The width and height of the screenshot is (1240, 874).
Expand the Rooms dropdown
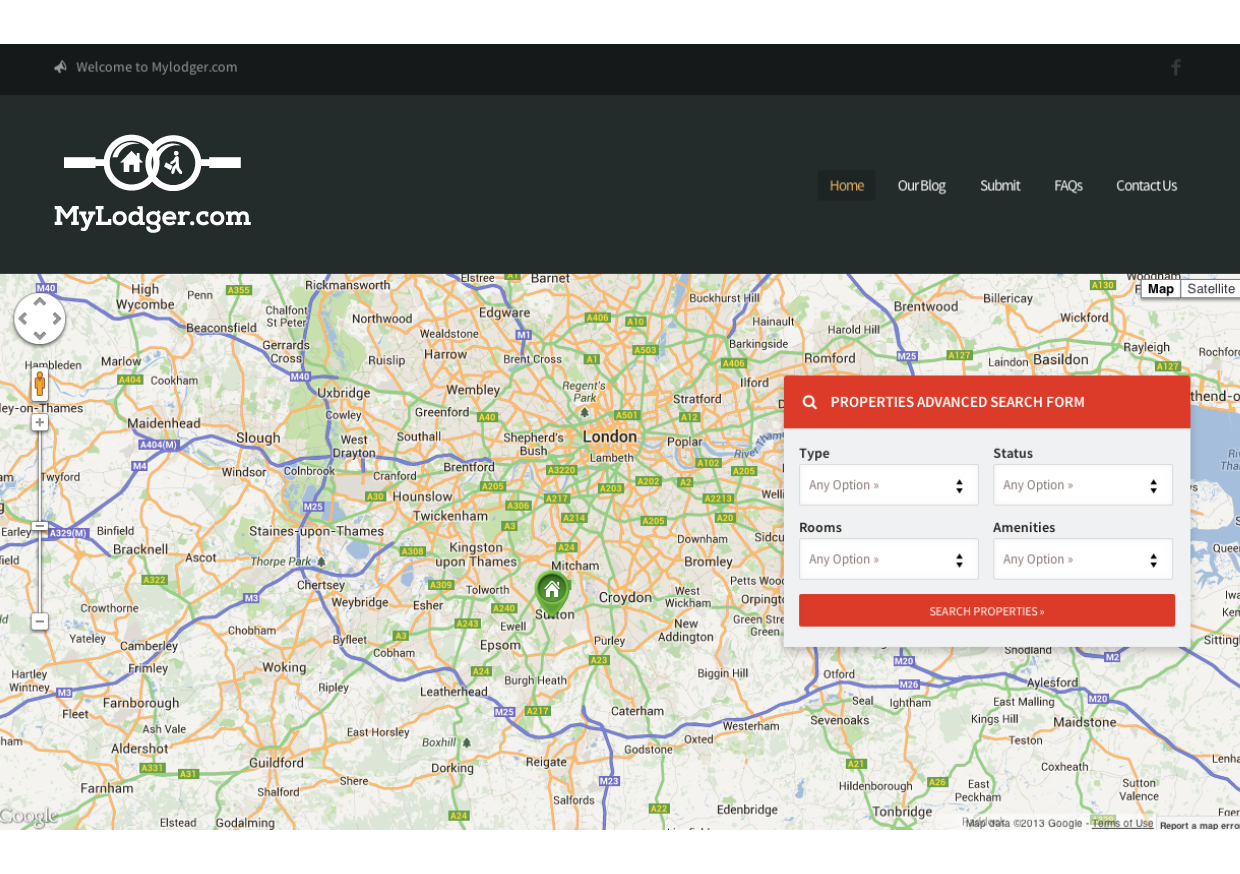pyautogui.click(x=889, y=559)
